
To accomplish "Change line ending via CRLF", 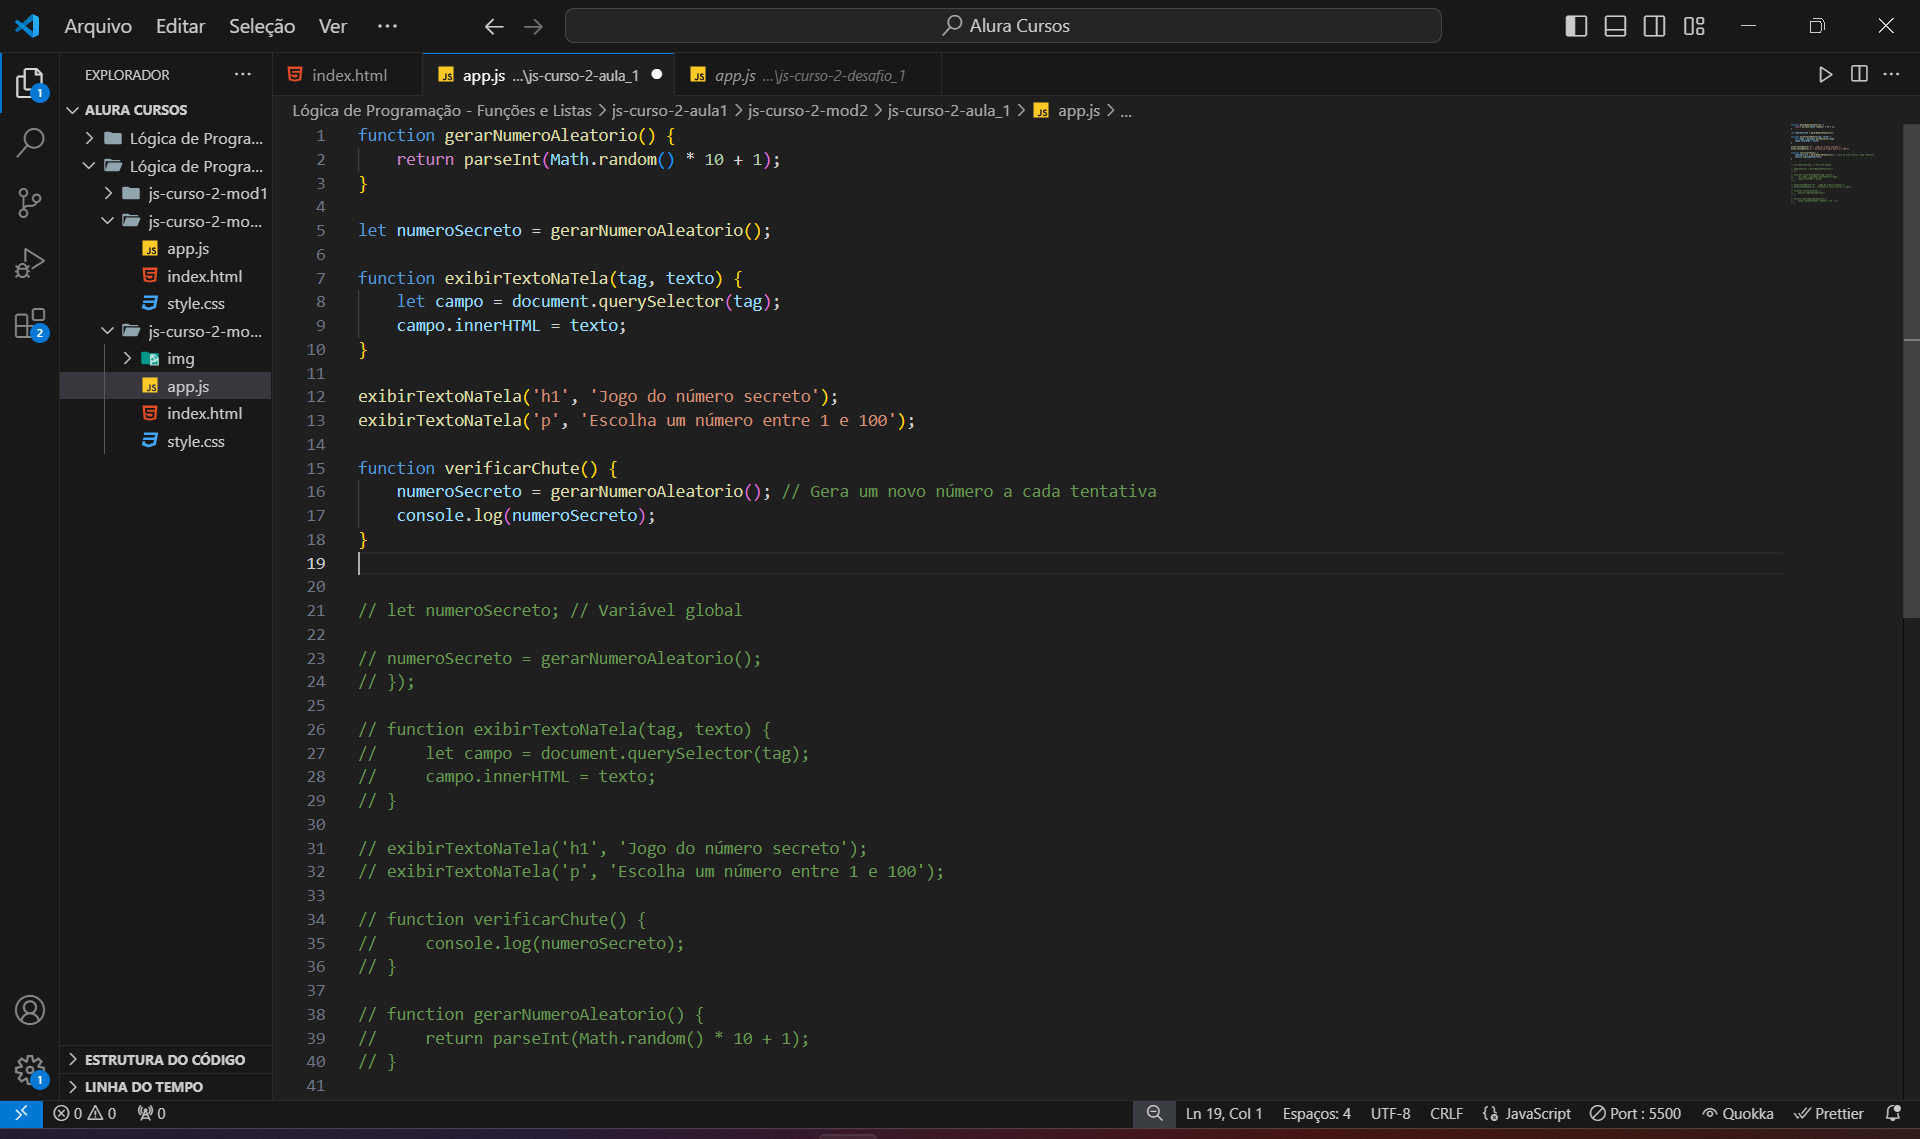I will (1446, 1113).
